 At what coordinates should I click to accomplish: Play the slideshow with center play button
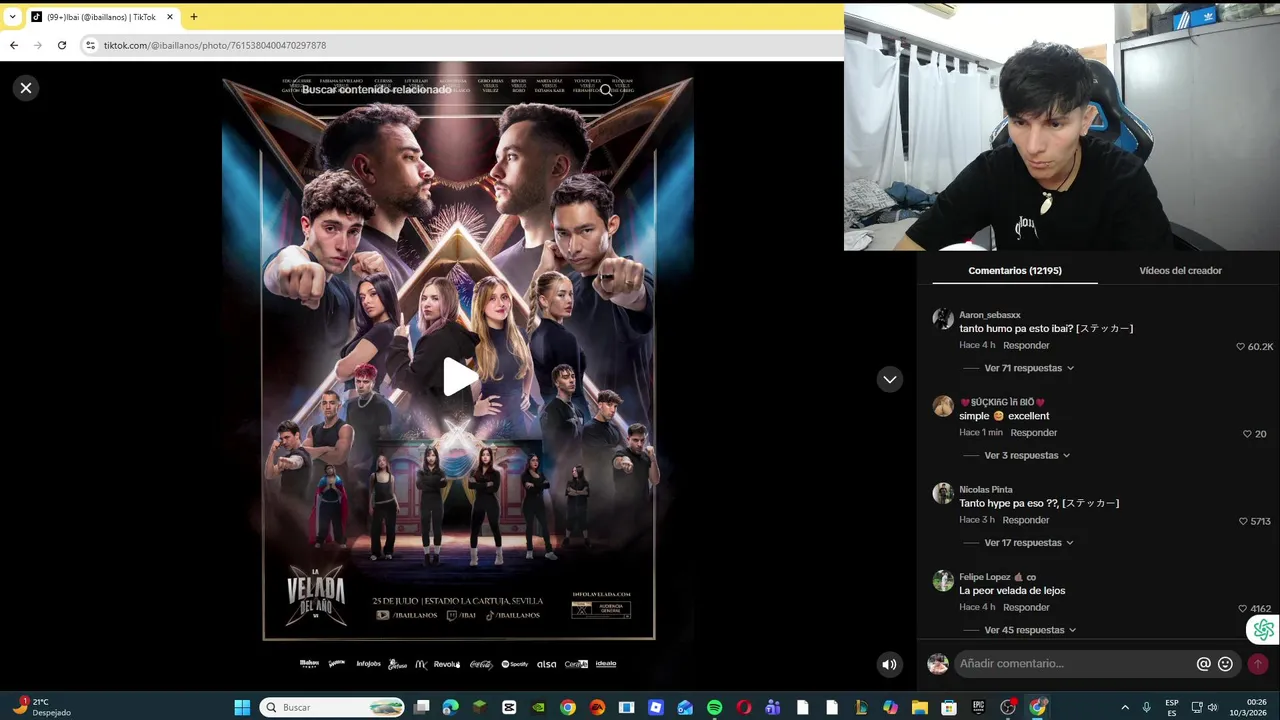click(459, 377)
